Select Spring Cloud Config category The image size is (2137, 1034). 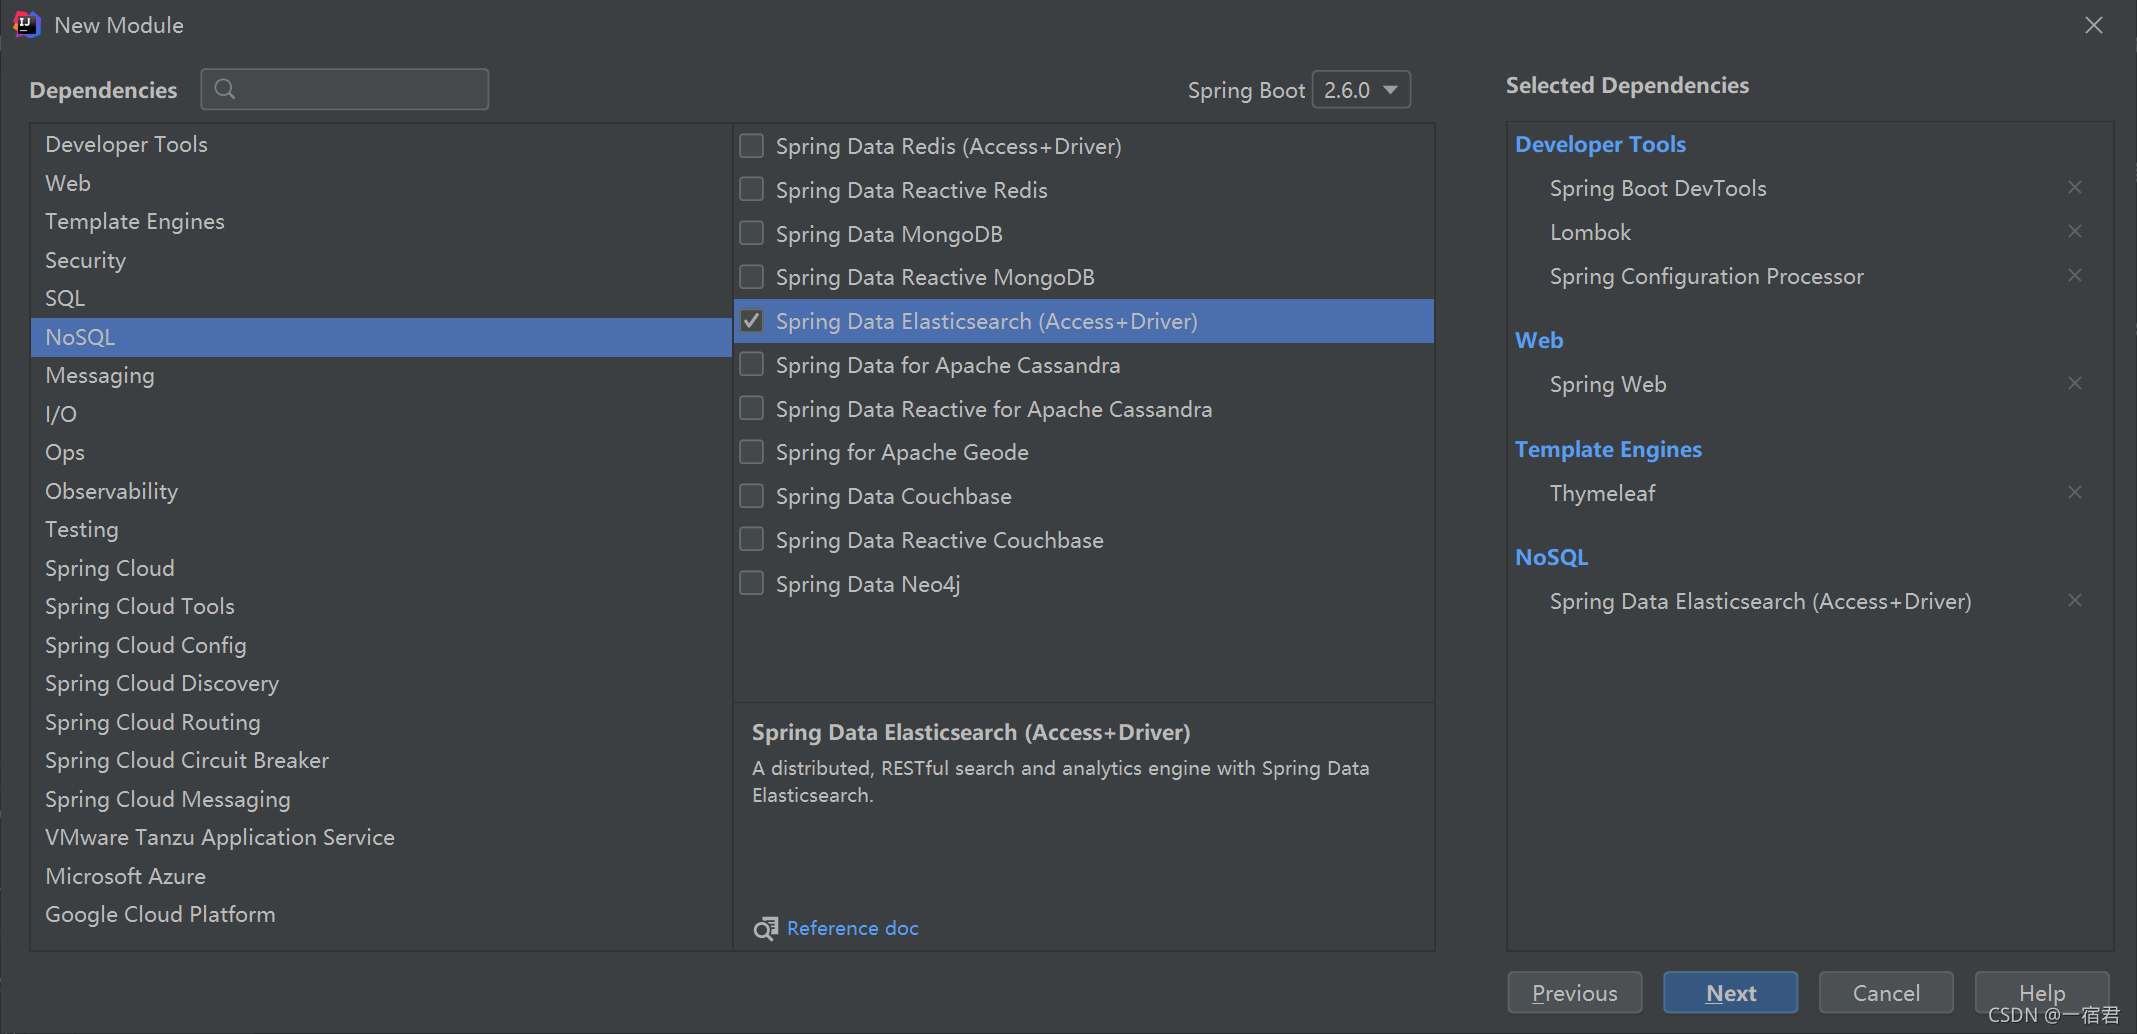[x=381, y=645]
